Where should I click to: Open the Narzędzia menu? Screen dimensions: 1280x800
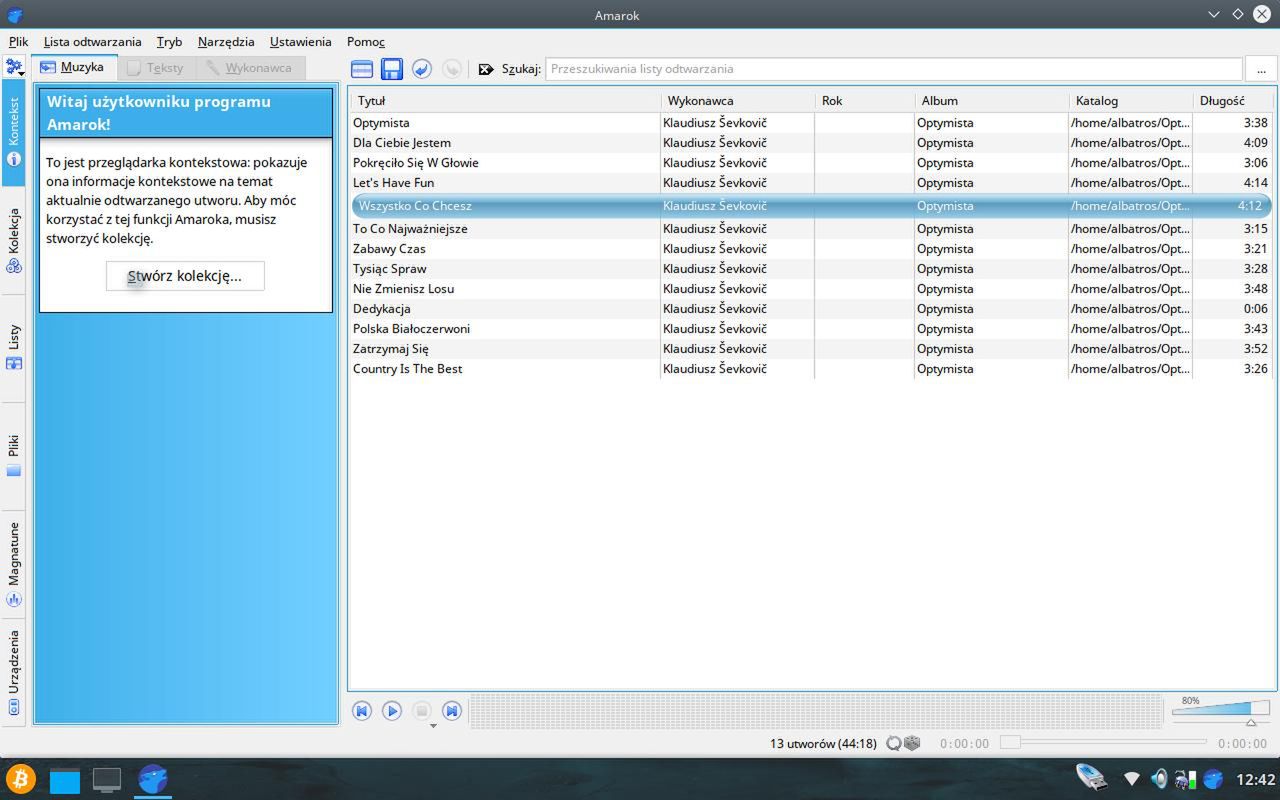(226, 42)
